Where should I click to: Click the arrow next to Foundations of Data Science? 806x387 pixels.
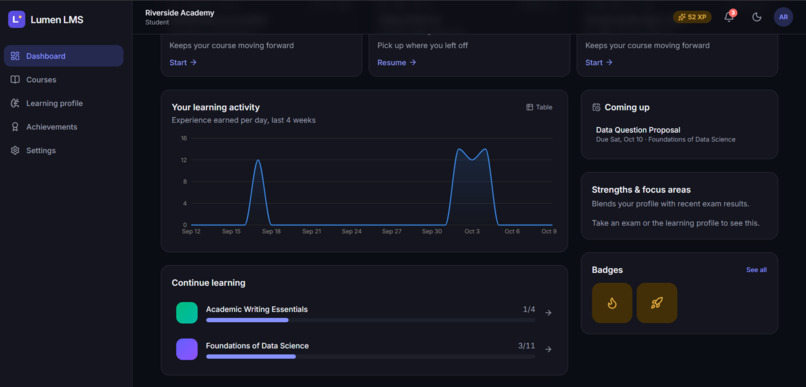pos(548,349)
